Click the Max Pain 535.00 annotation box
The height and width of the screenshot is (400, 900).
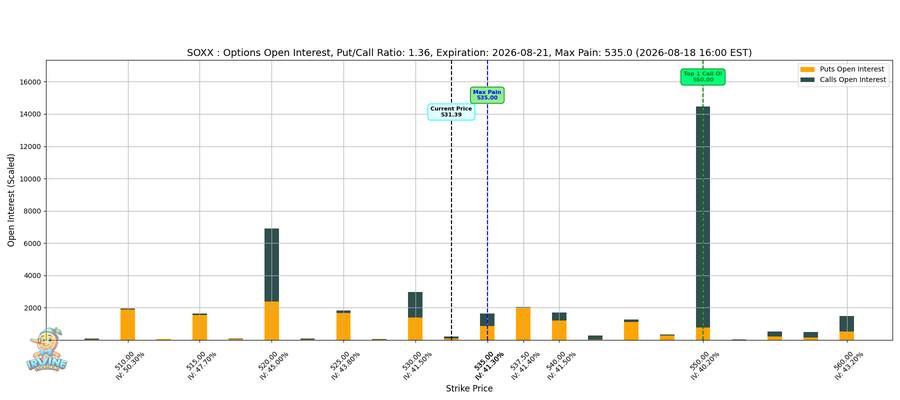click(x=487, y=95)
